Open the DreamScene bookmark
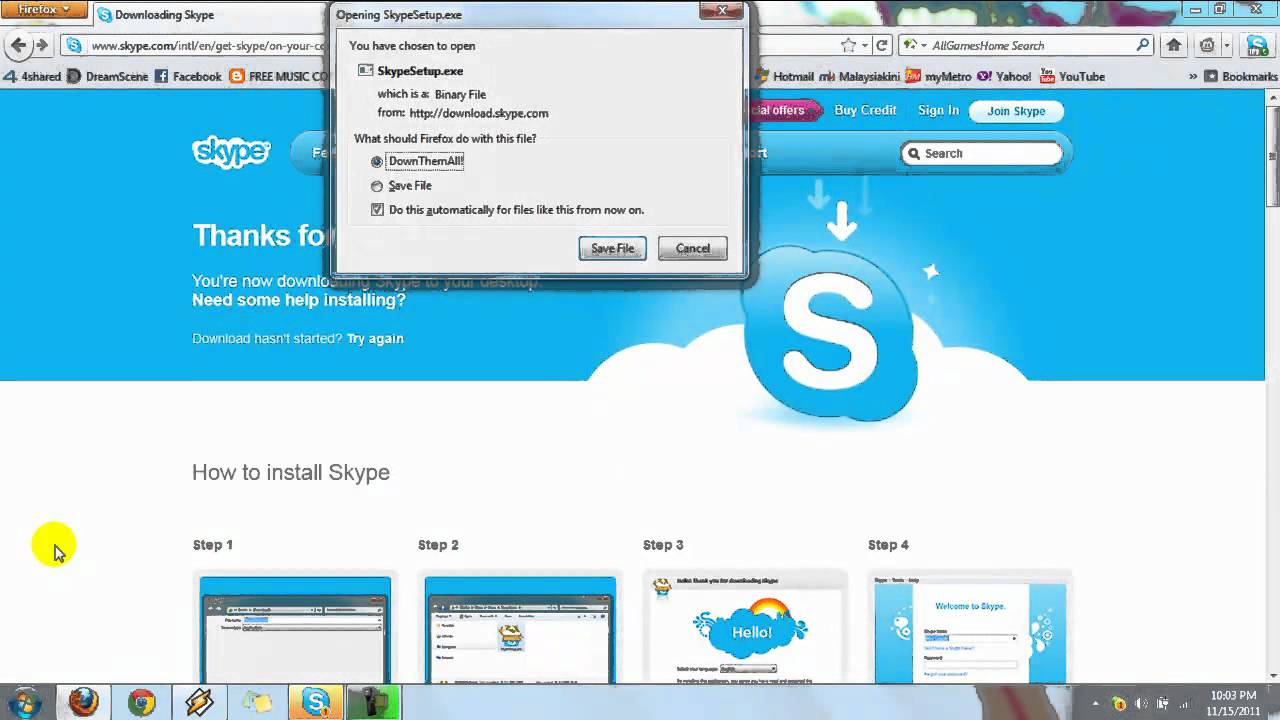Image resolution: width=1280 pixels, height=720 pixels. [107, 76]
